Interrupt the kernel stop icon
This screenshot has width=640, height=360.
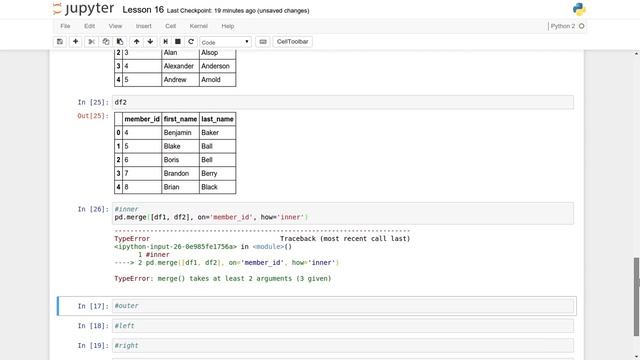coord(178,42)
